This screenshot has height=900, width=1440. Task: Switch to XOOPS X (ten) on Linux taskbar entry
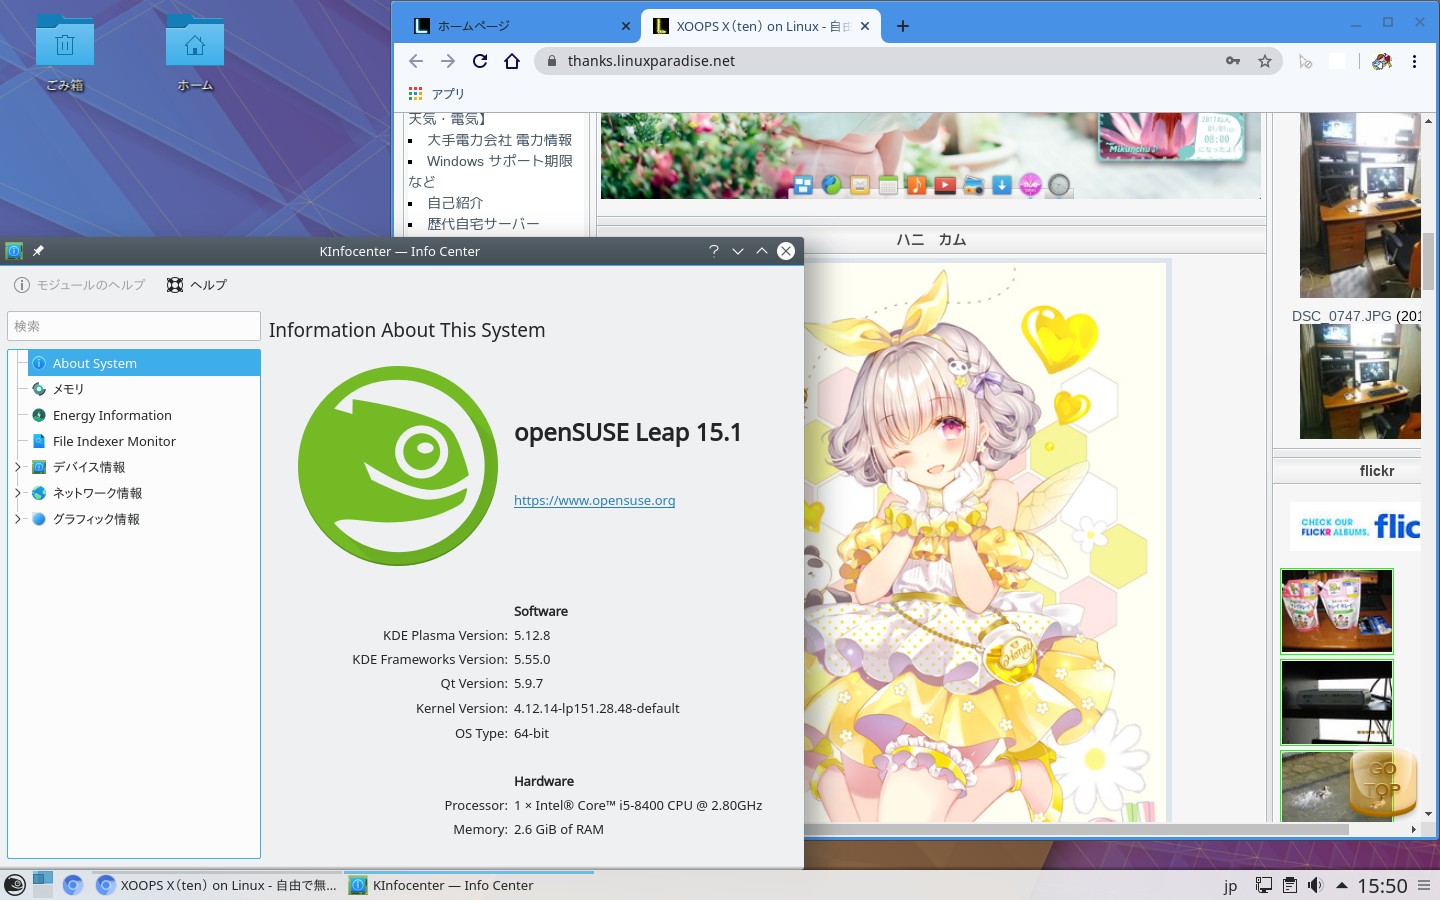[x=216, y=885]
